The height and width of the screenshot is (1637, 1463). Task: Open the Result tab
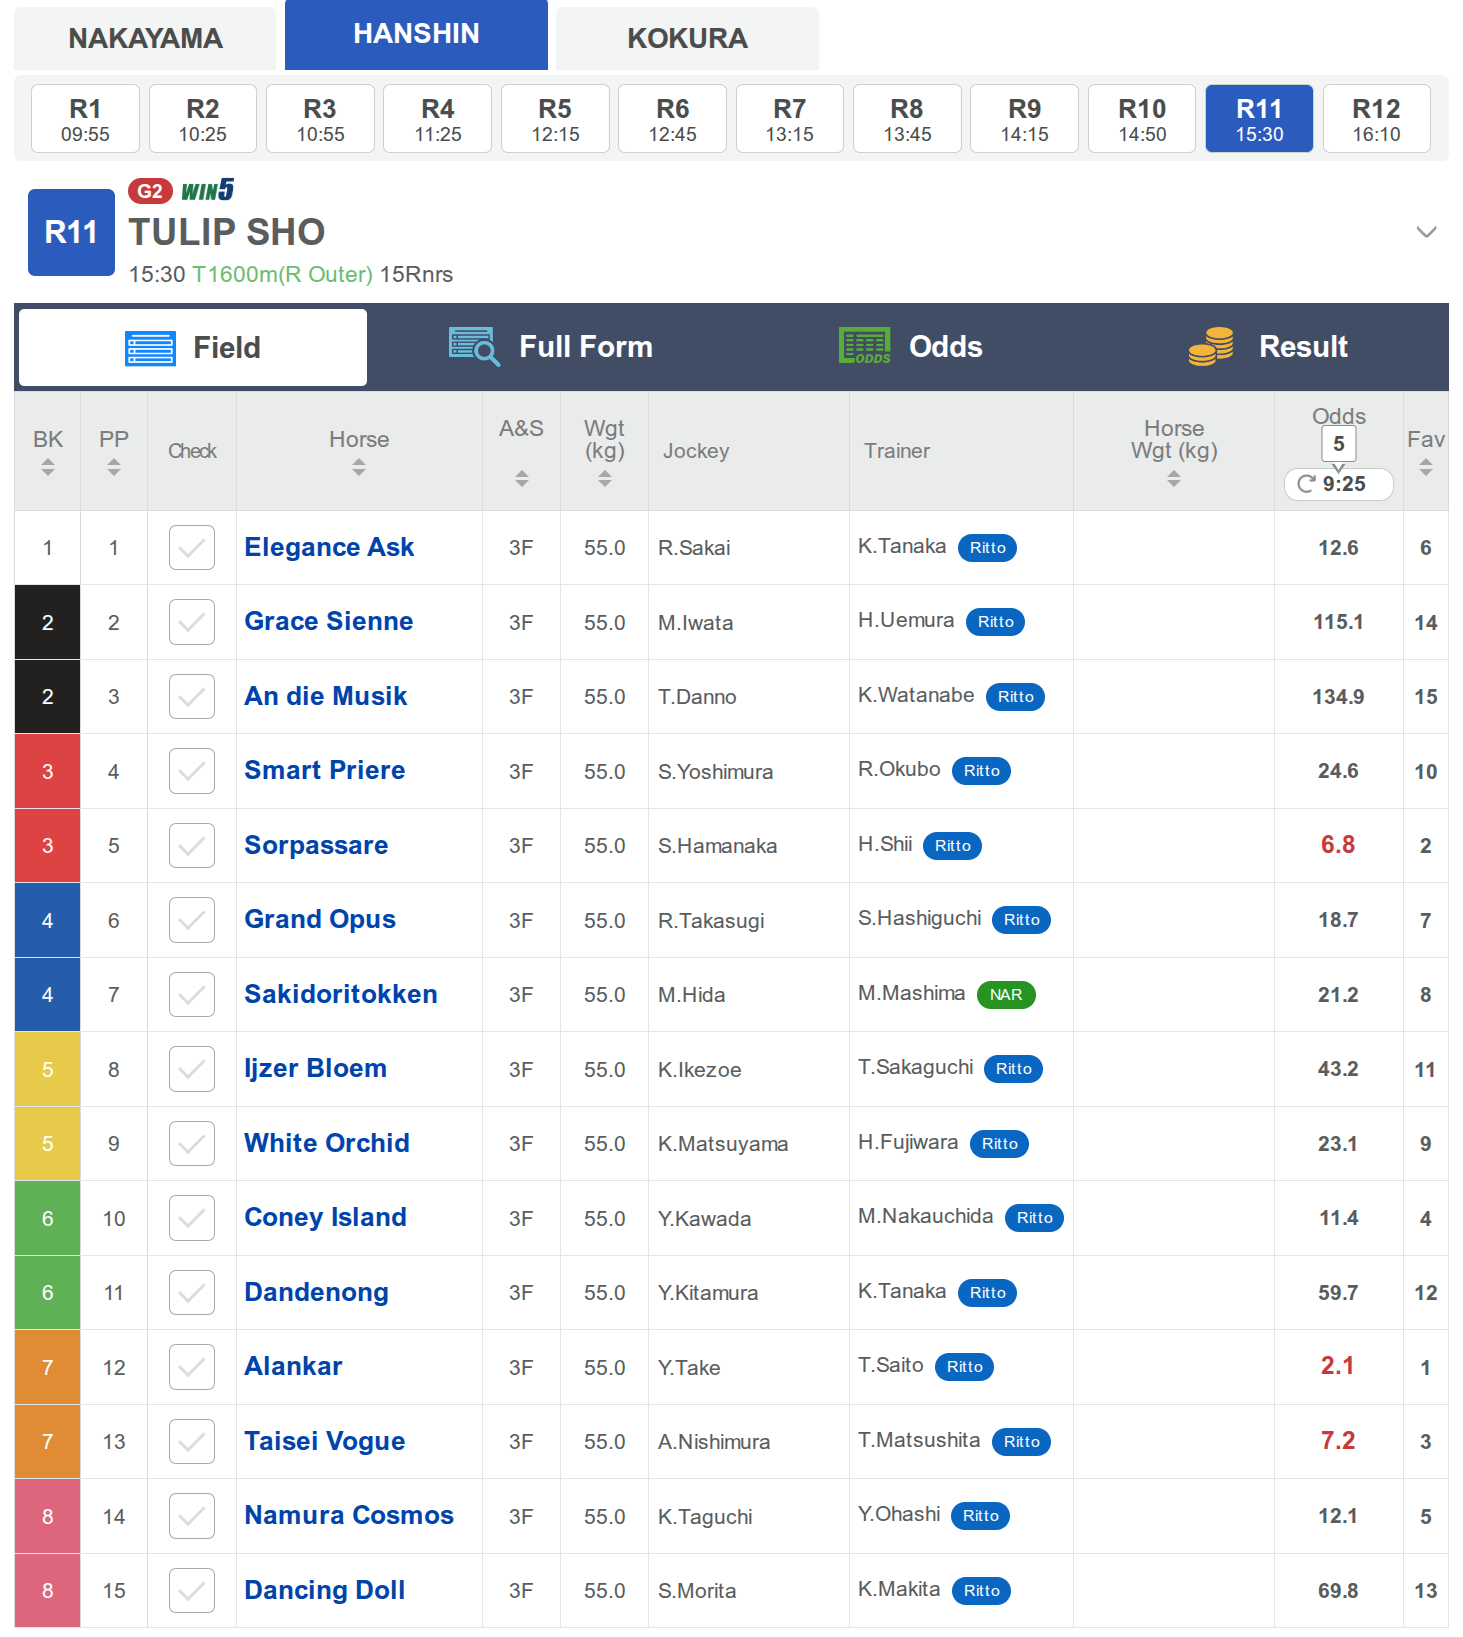pos(1268,347)
